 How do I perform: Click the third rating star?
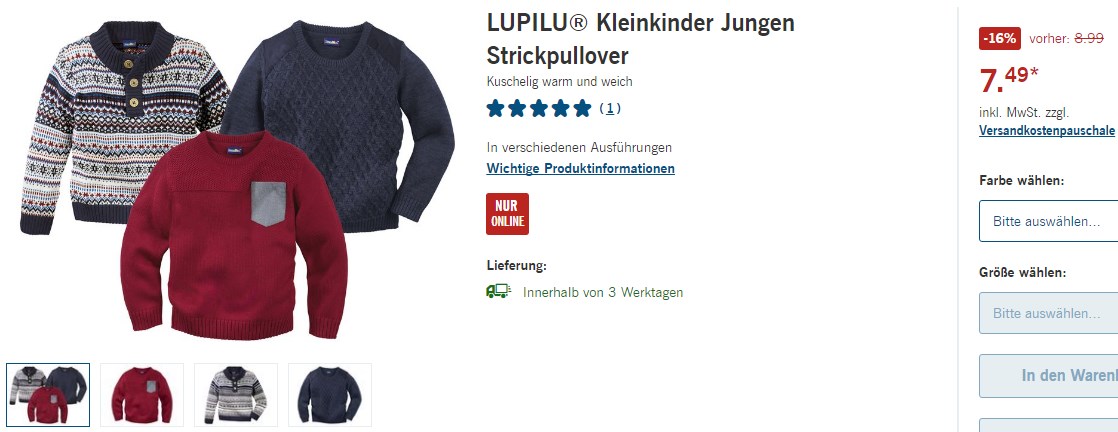coord(539,108)
